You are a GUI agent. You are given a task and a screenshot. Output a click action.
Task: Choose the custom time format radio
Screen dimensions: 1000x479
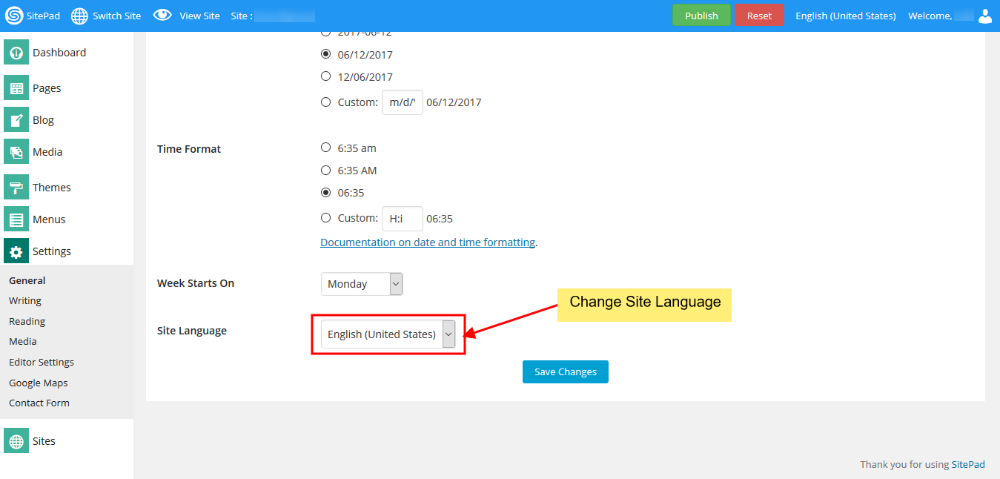(326, 218)
